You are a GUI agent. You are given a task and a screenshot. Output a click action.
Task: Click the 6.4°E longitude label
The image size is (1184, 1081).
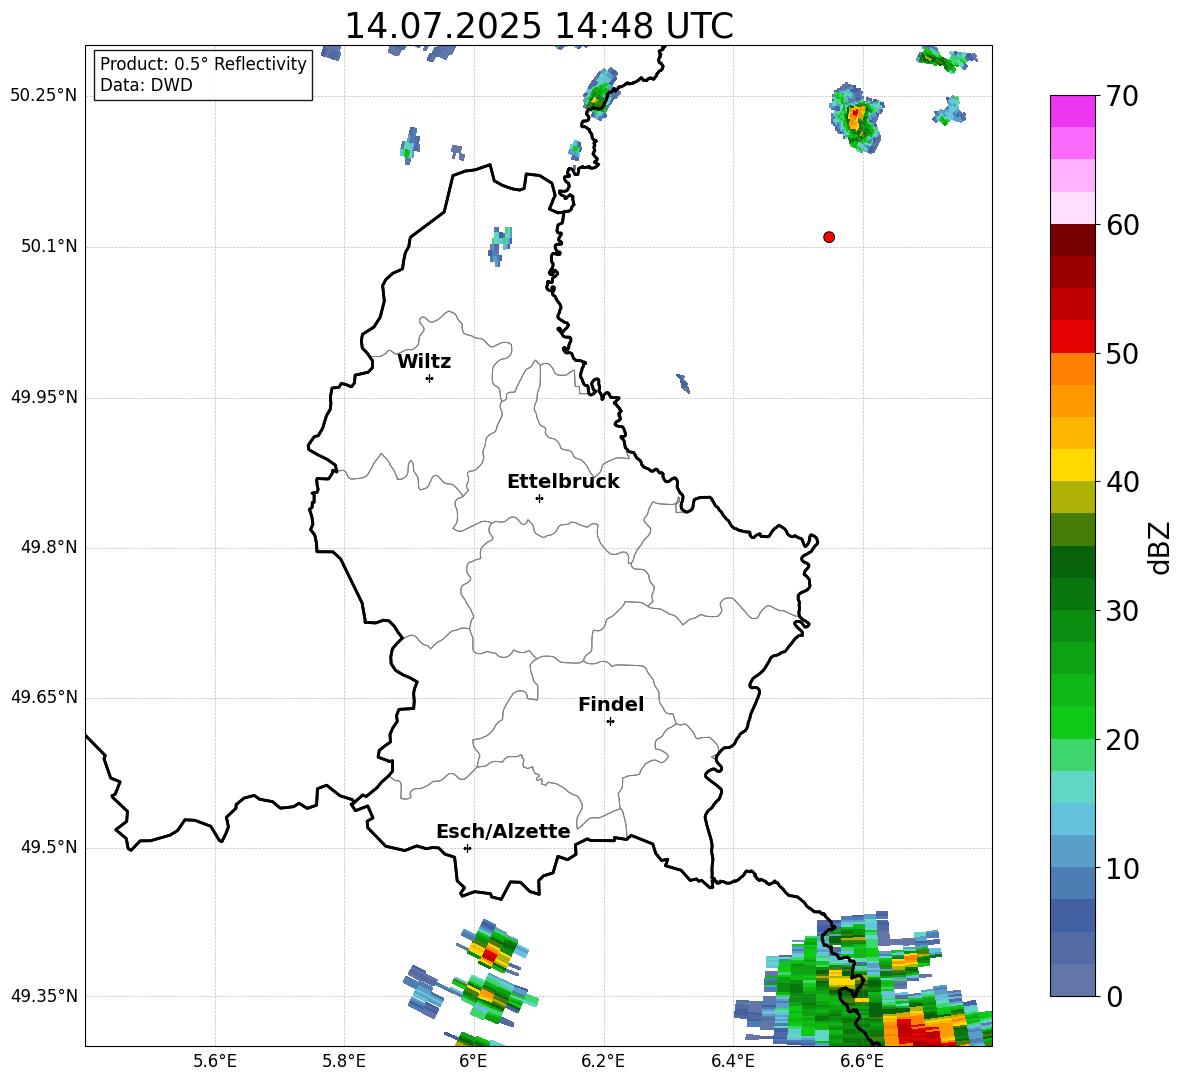tap(732, 1061)
